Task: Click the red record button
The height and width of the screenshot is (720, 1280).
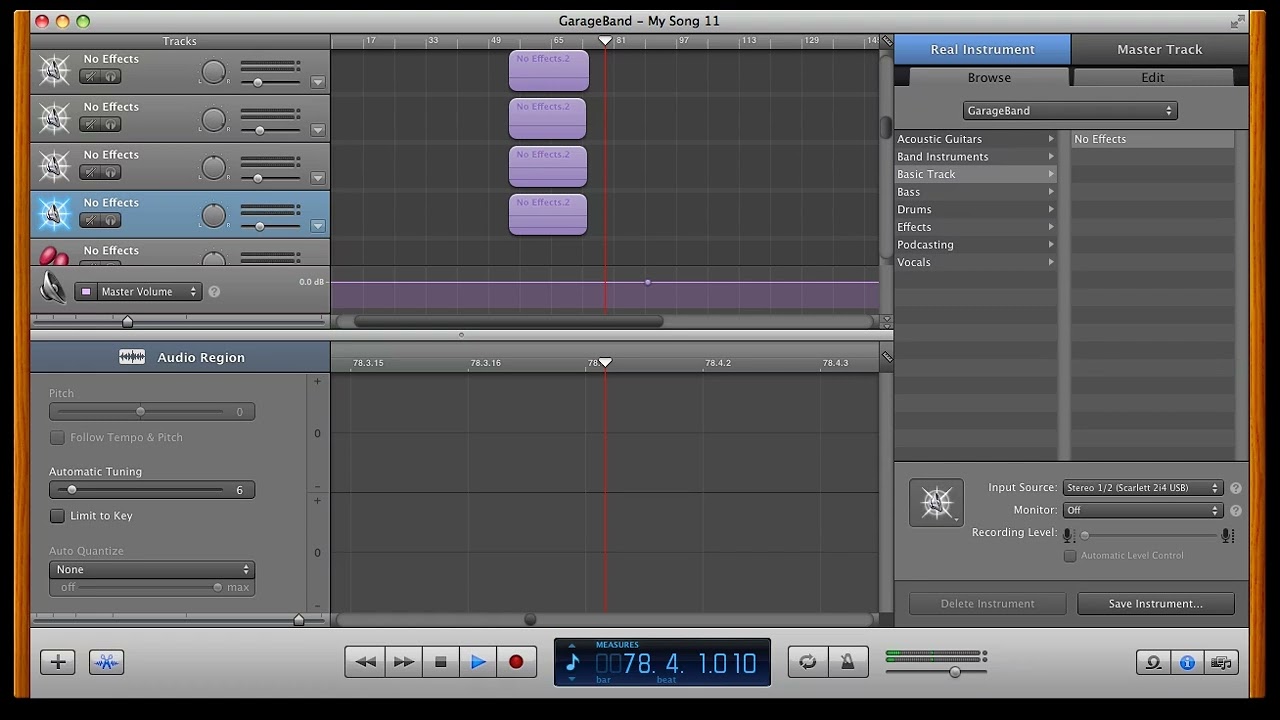Action: (516, 662)
